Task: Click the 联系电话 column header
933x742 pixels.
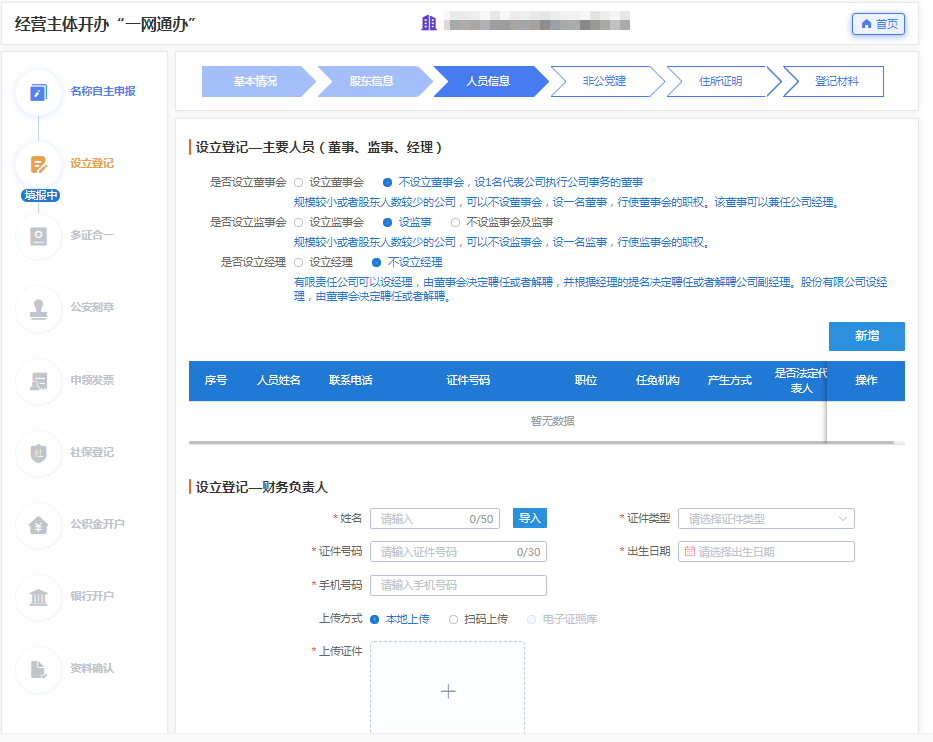Action: 350,380
